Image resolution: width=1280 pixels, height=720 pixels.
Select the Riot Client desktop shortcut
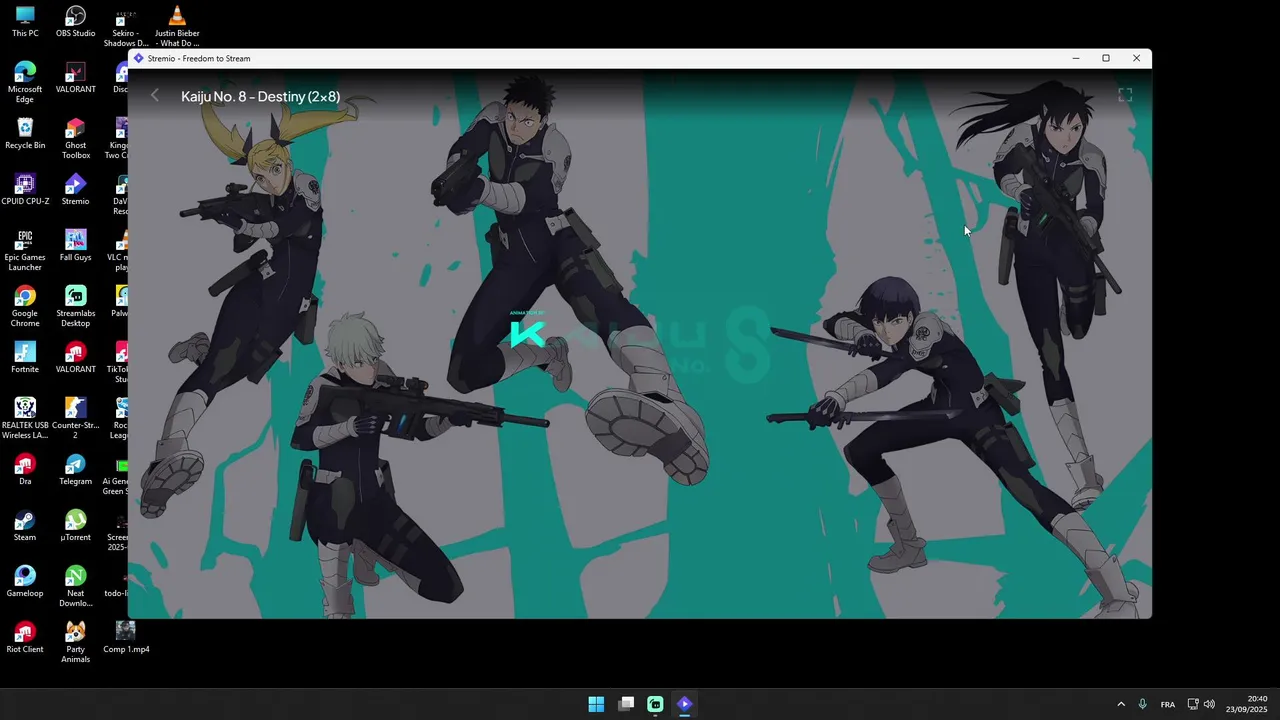coord(25,638)
